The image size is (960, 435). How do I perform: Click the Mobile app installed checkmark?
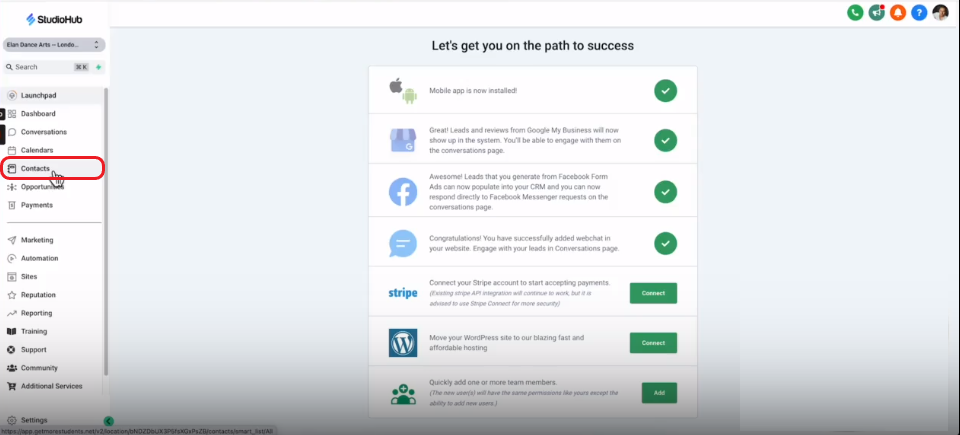(x=665, y=91)
